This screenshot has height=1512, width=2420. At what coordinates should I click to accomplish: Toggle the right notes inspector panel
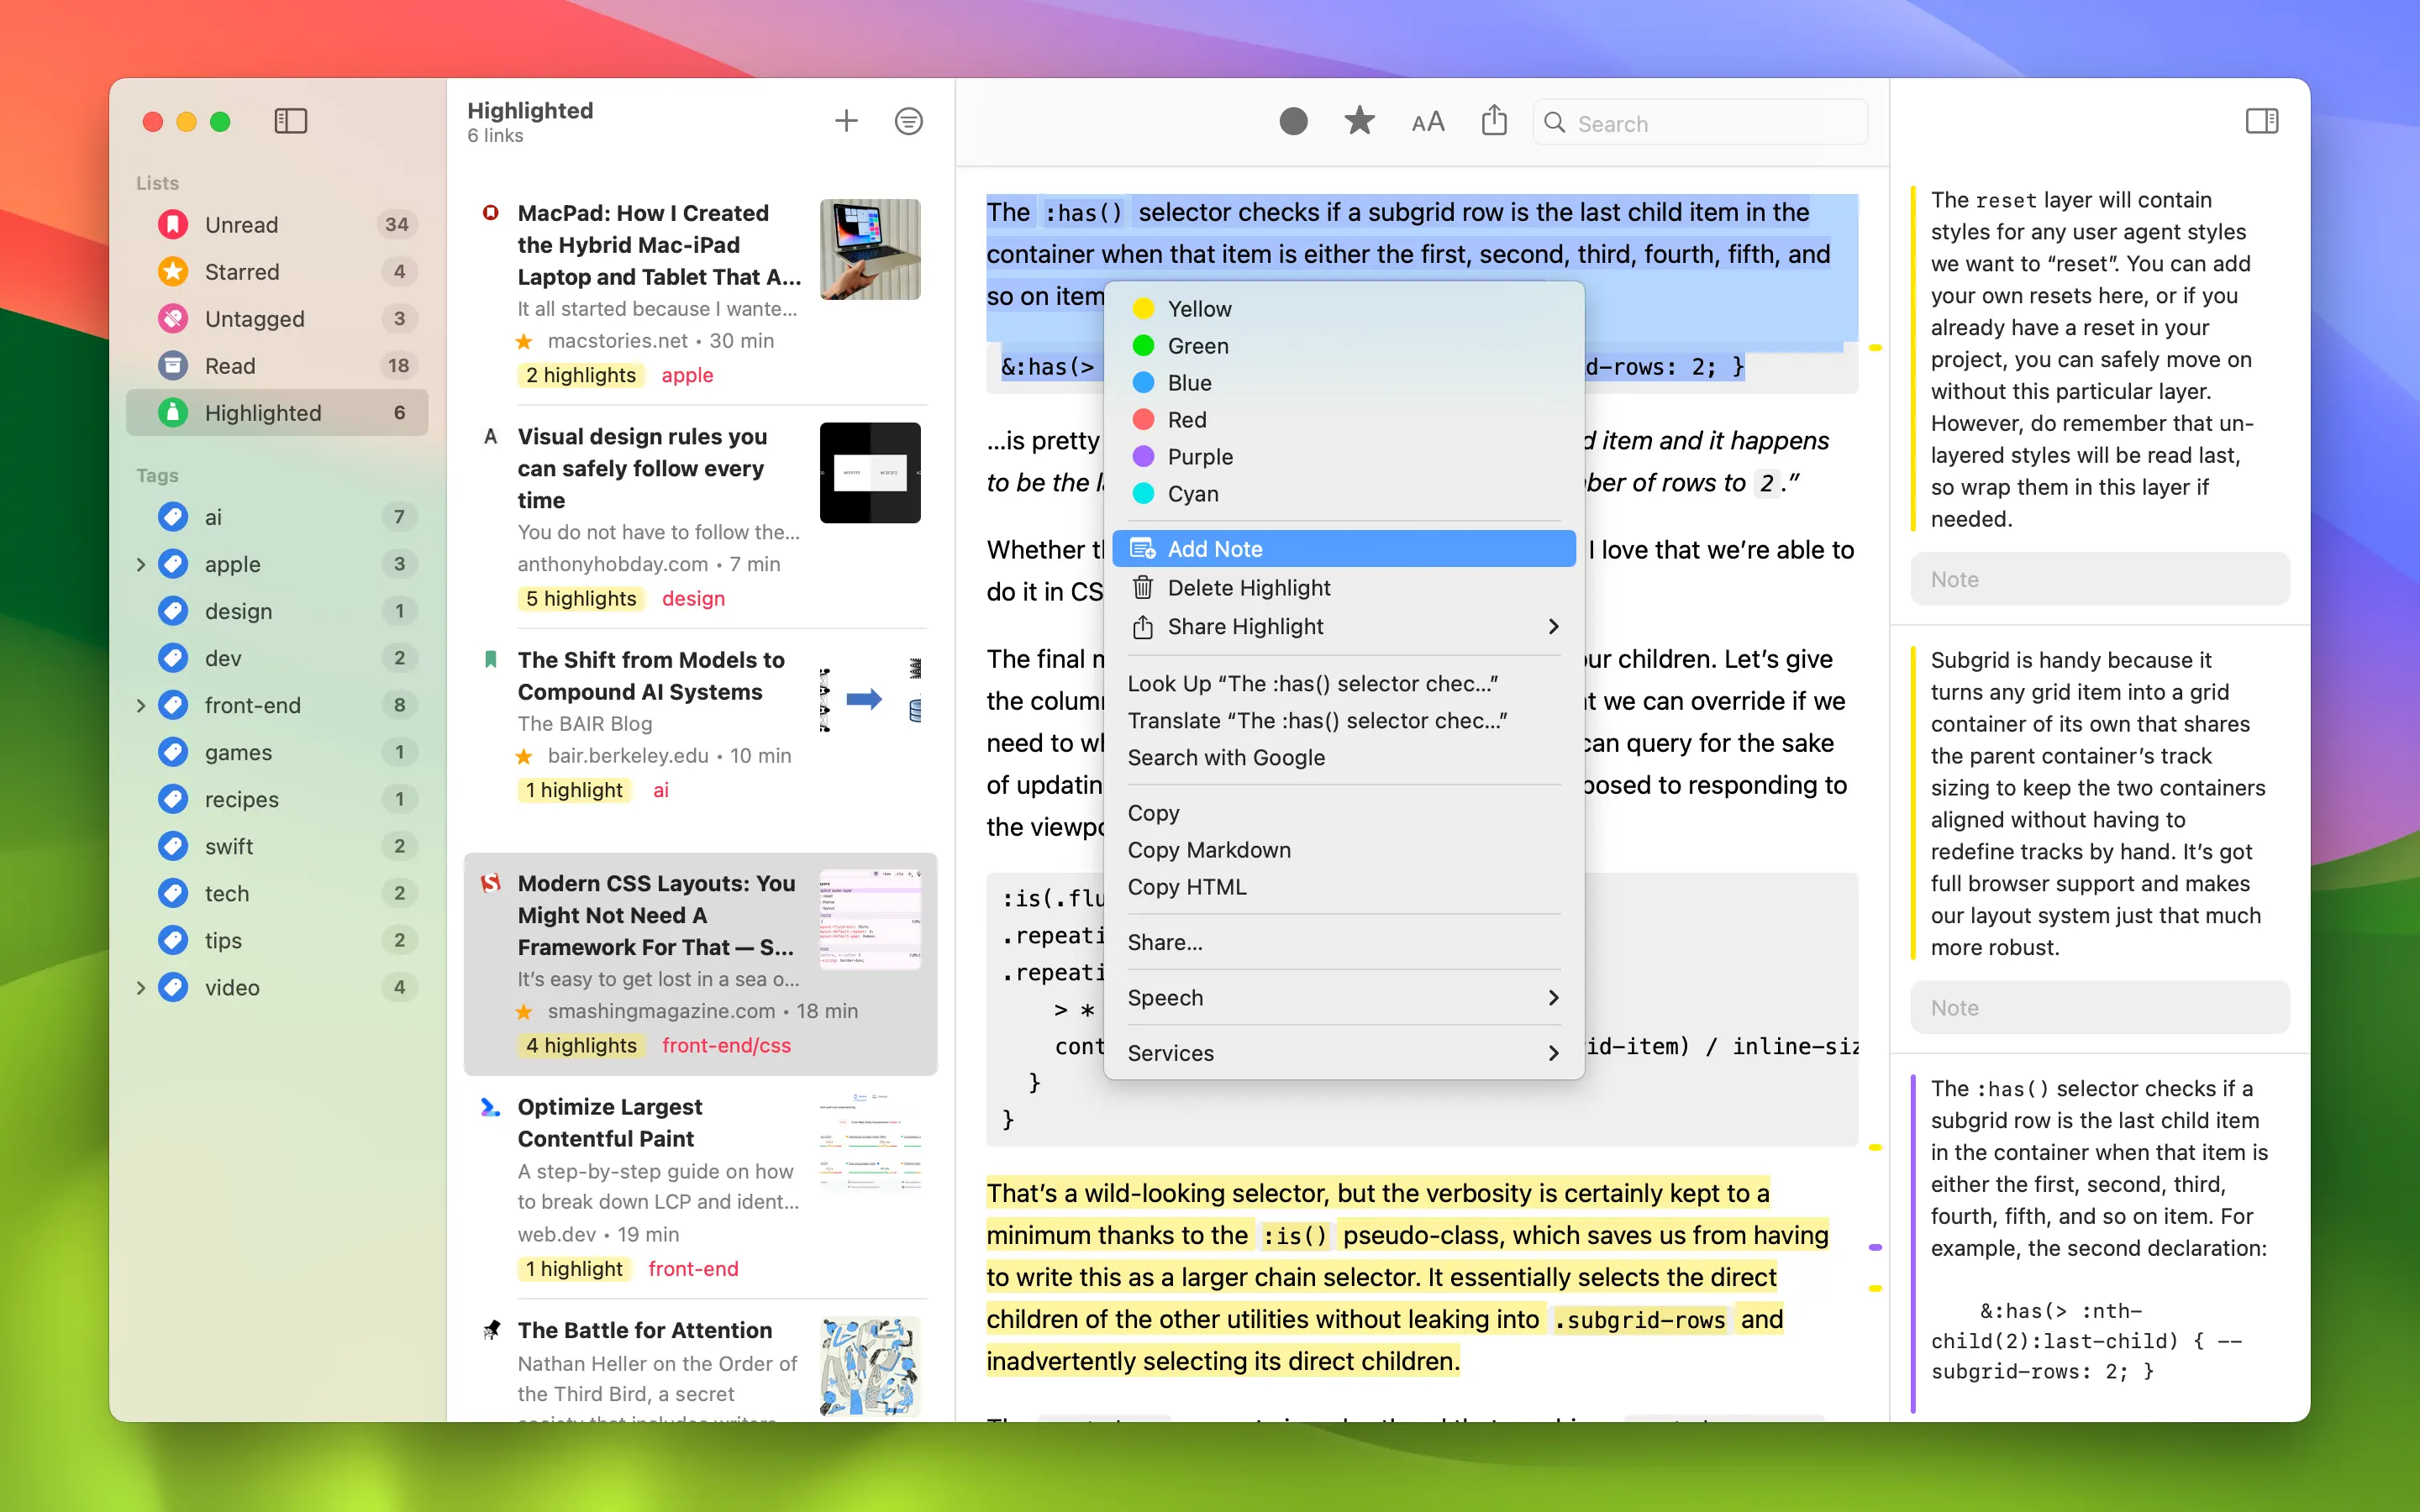2261,121
